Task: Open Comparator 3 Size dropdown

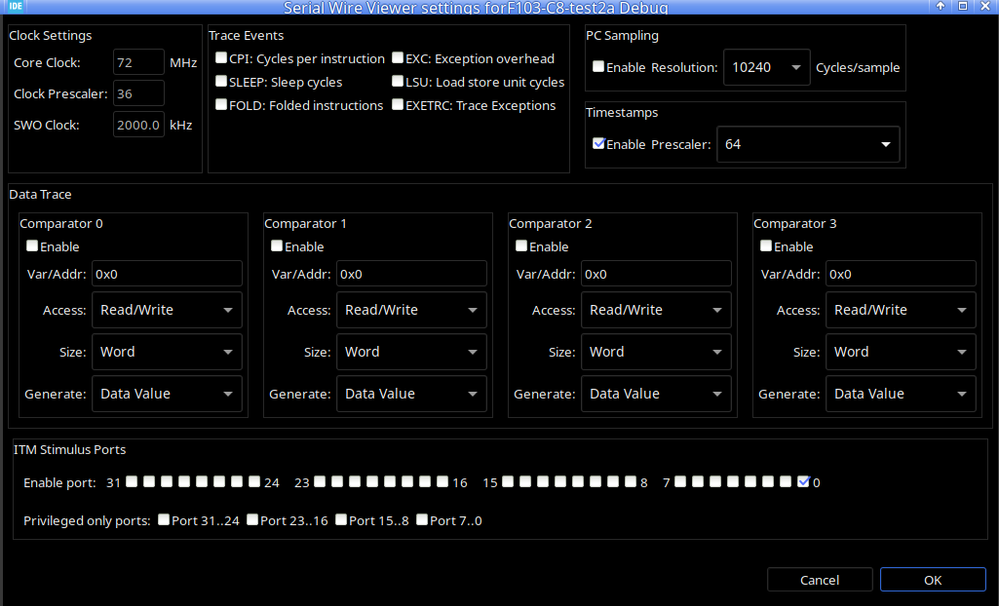Action: click(901, 352)
